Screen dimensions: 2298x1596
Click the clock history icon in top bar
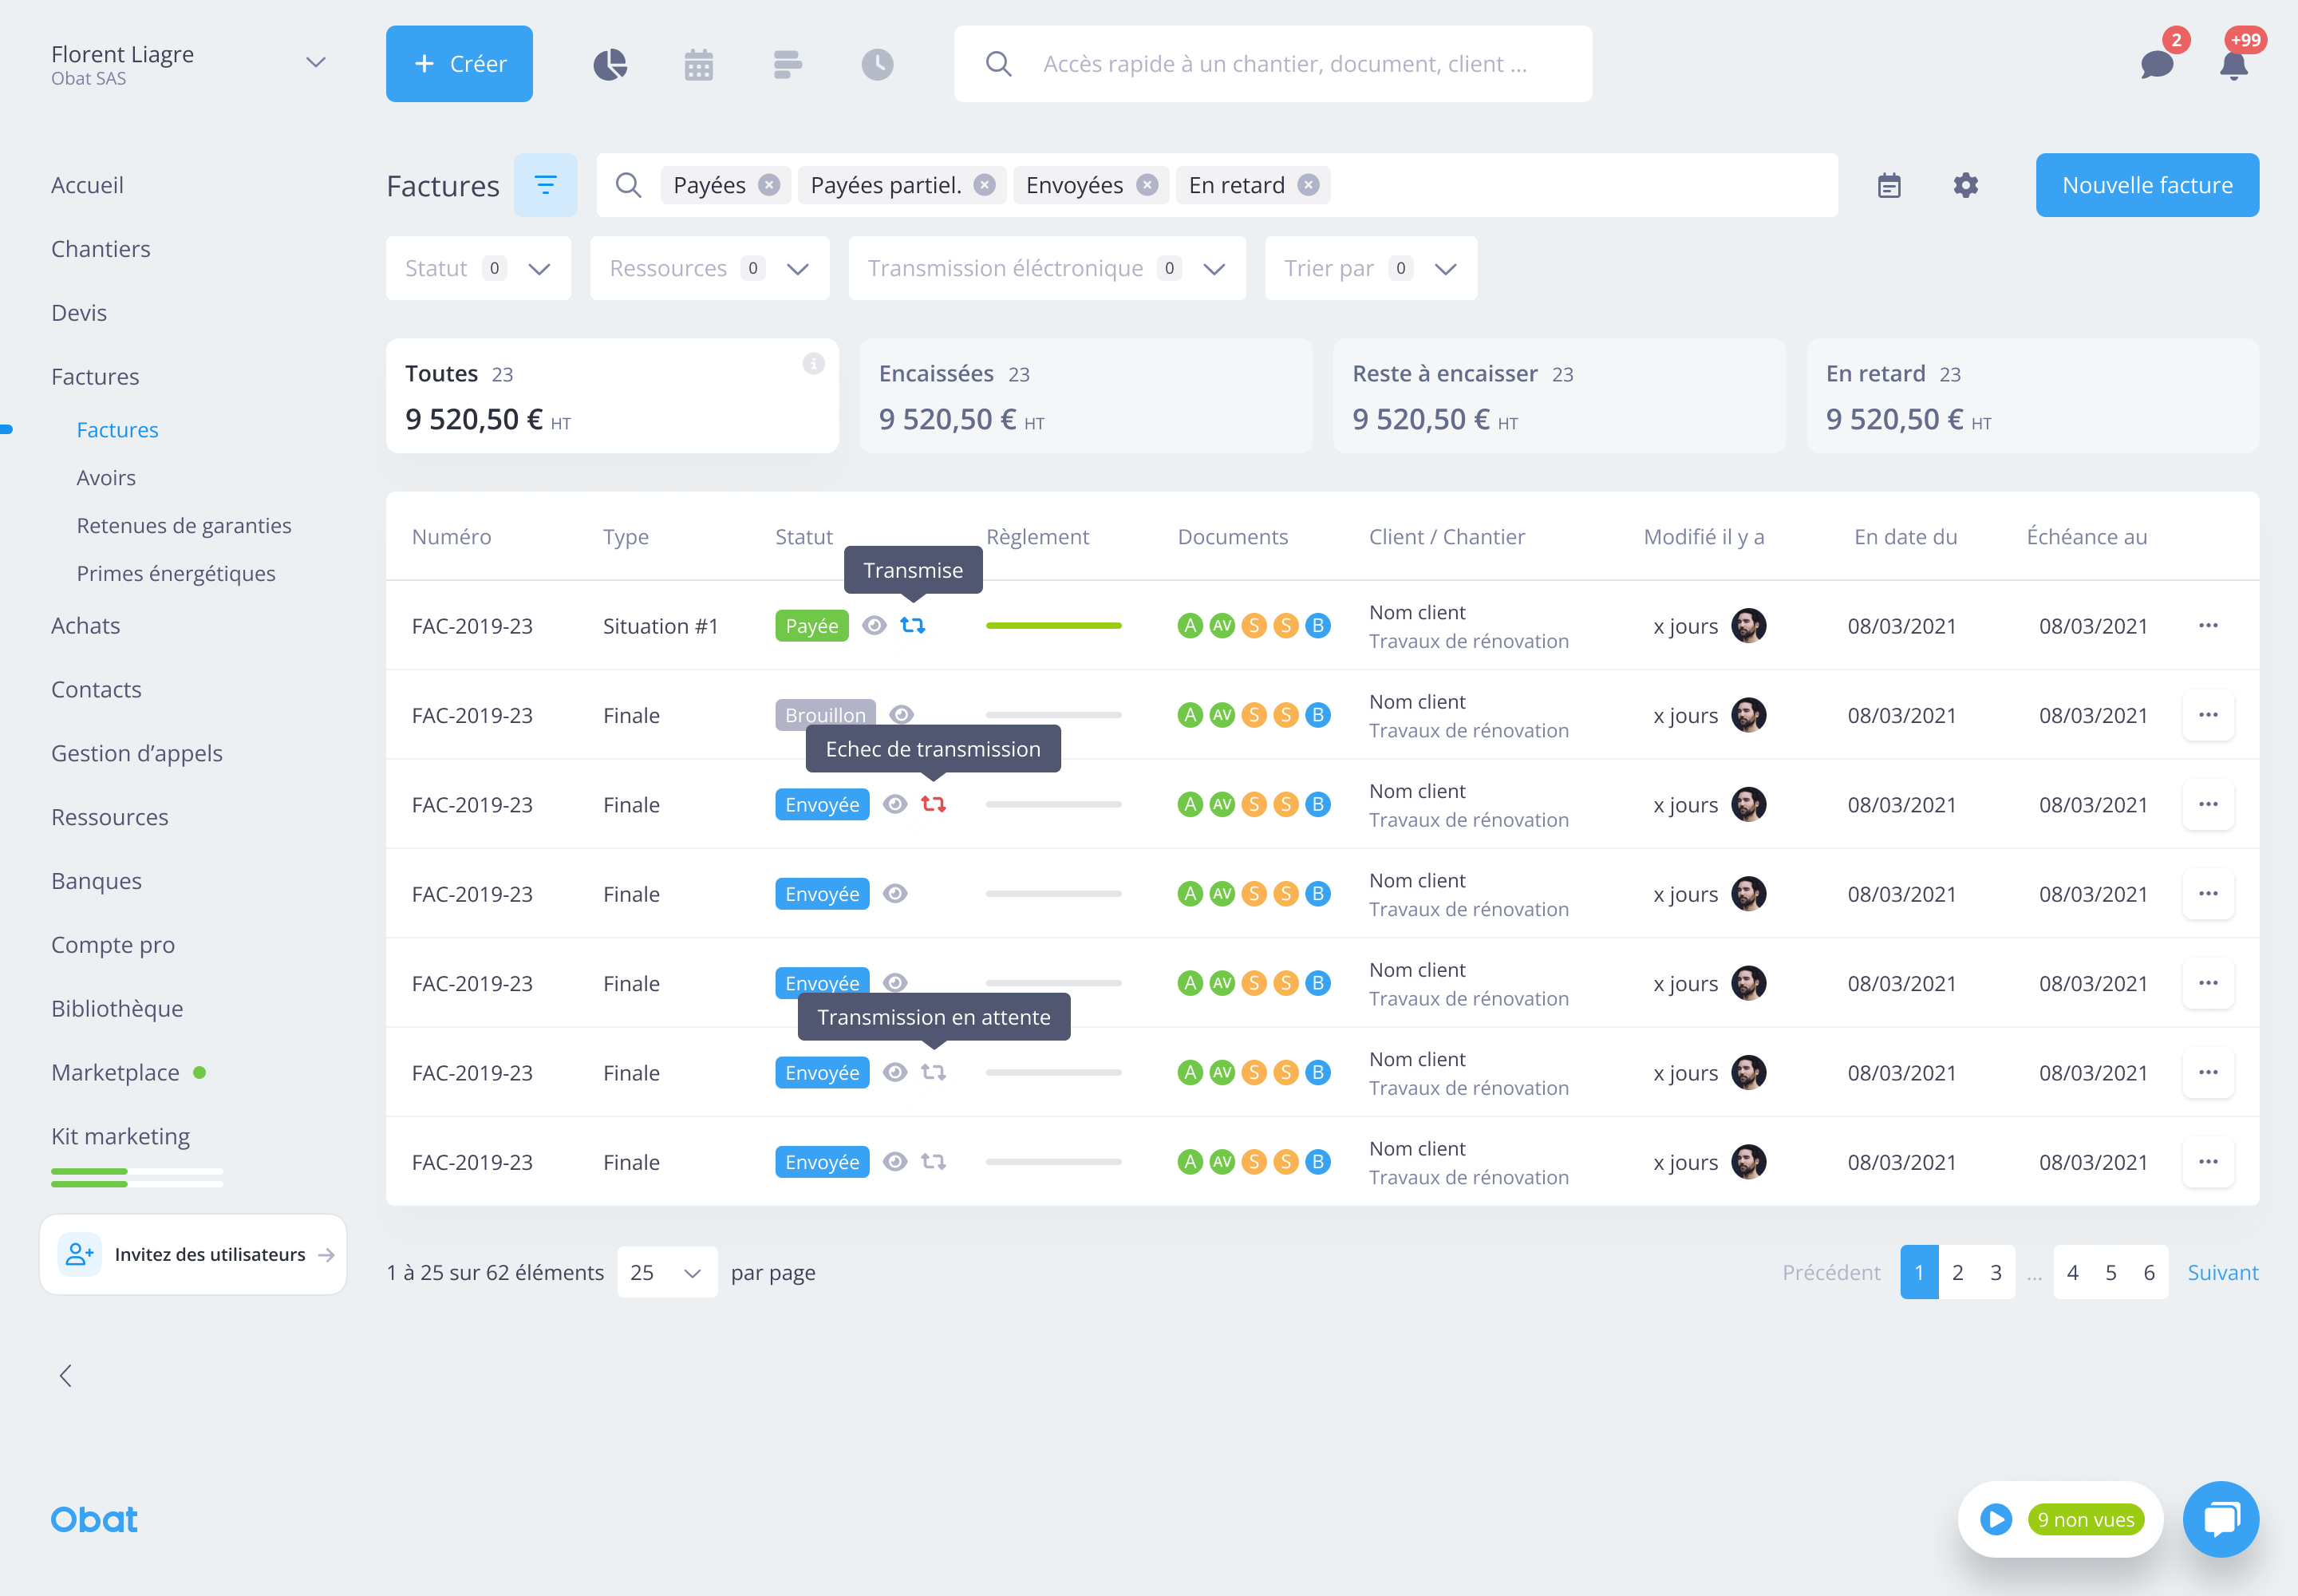tap(877, 65)
